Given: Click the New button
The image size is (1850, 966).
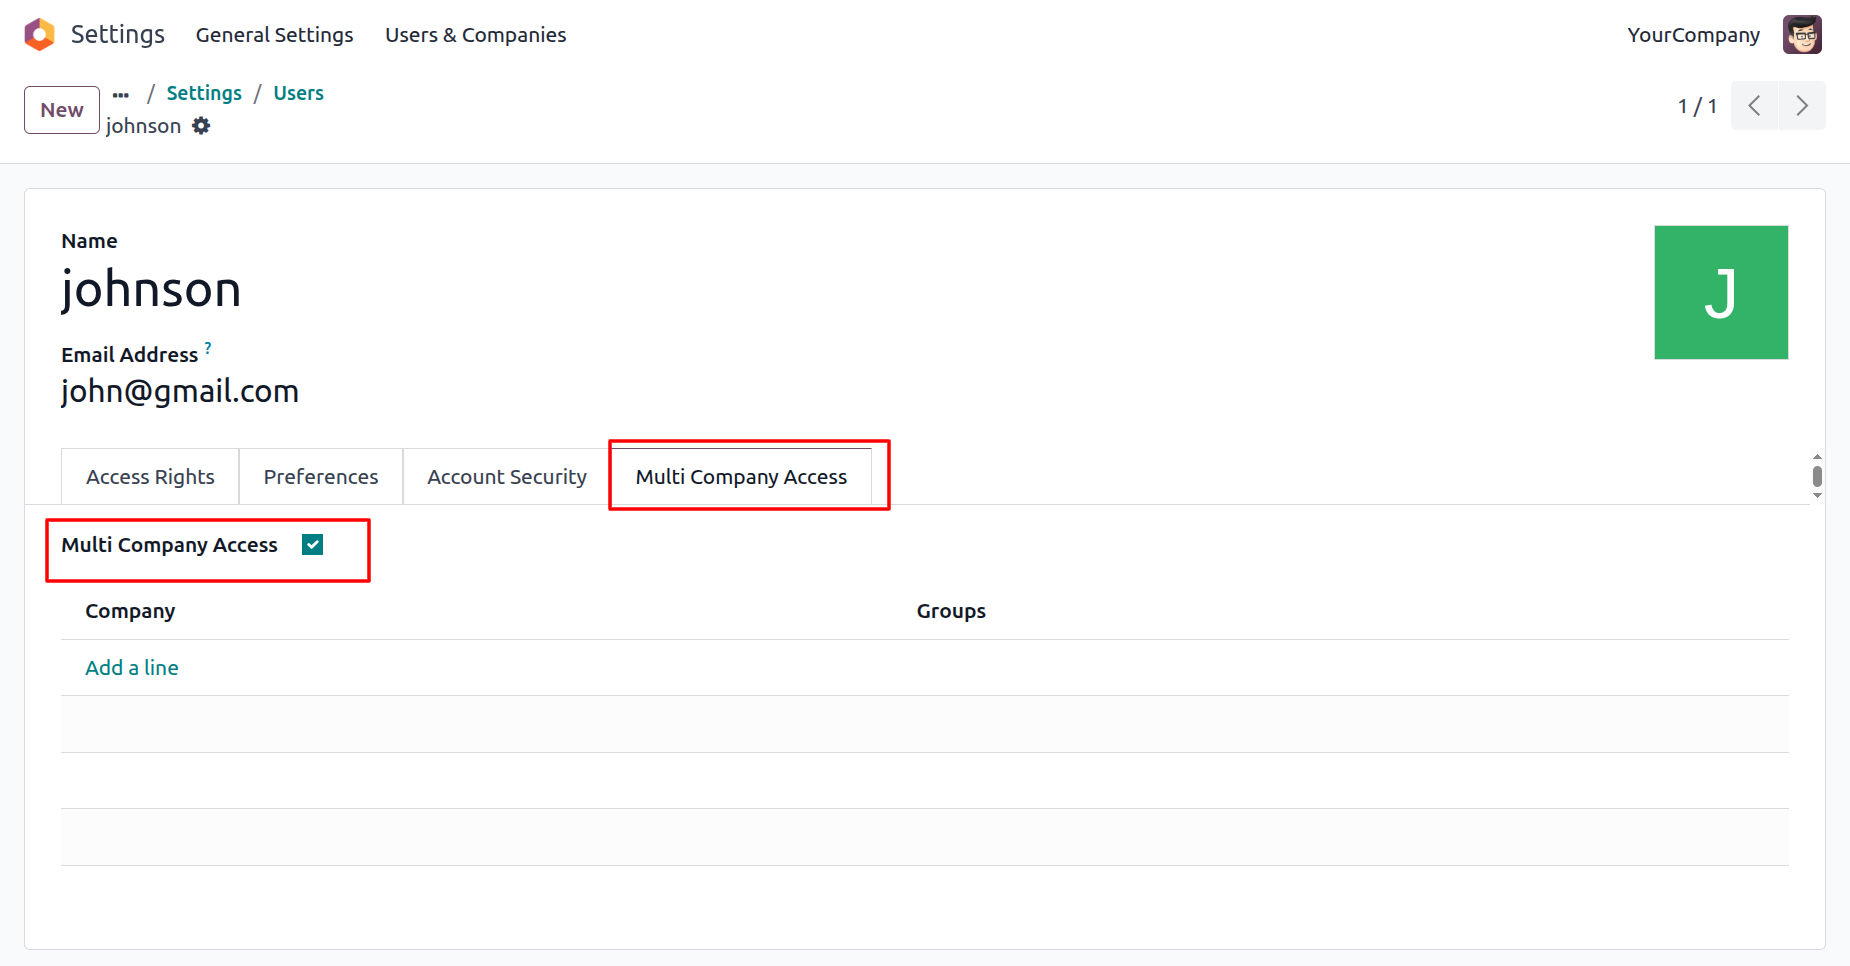Looking at the screenshot, I should [62, 110].
